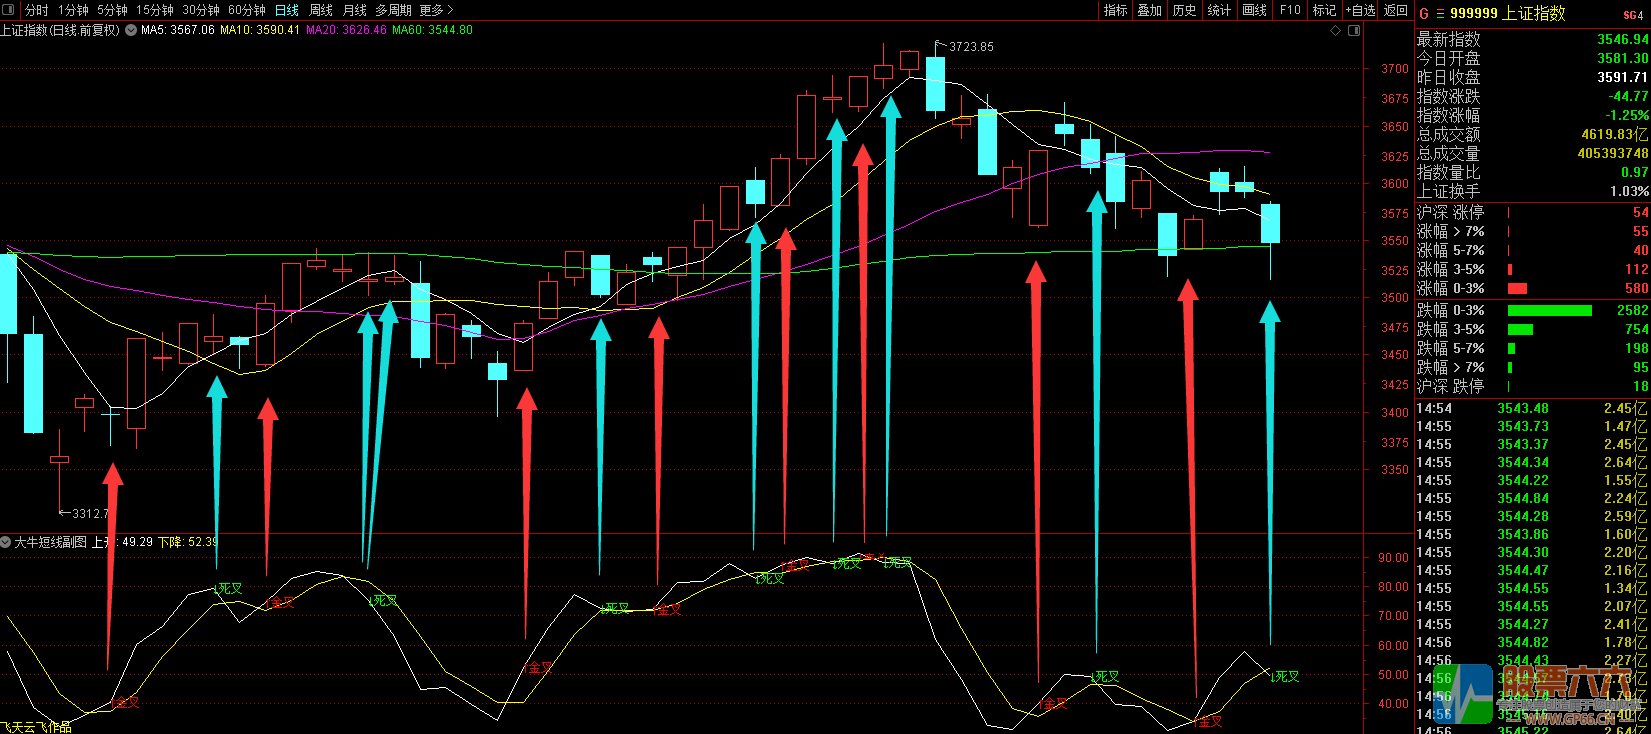
Task: Click the 3723.85 high price marker
Action: tap(970, 47)
